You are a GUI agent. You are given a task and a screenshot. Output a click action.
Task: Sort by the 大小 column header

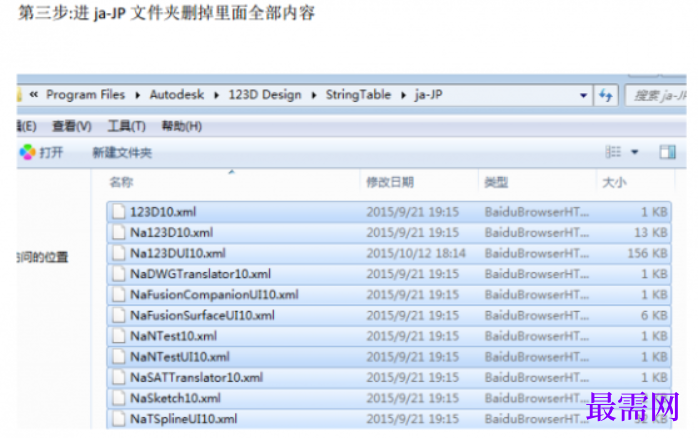(614, 182)
